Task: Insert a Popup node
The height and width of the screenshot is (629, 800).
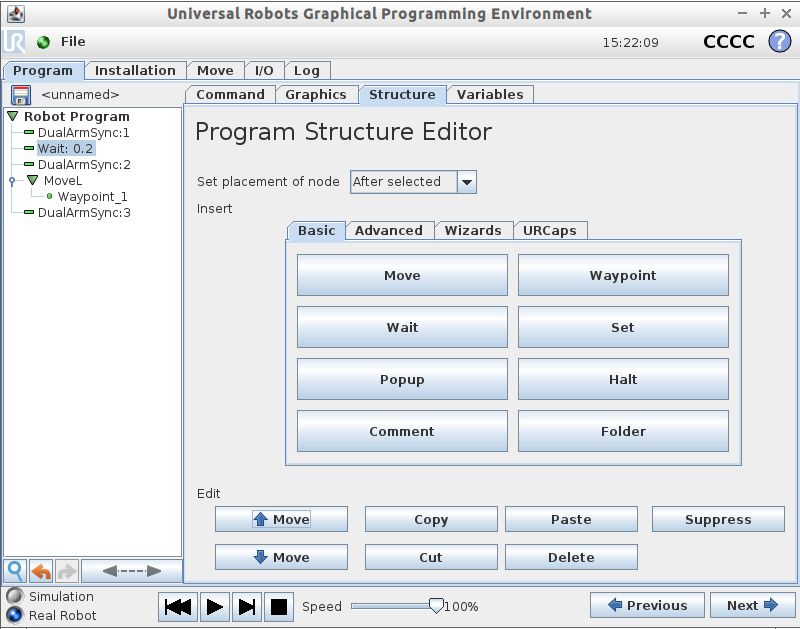Action: 402,379
